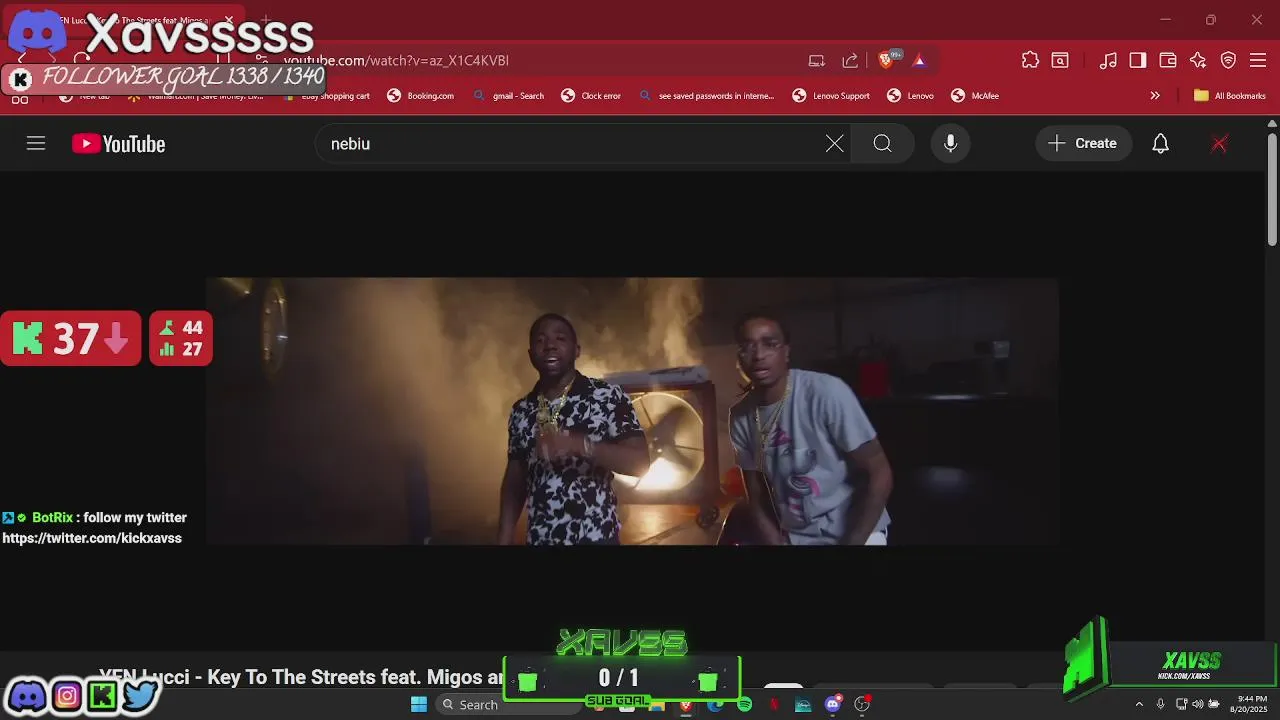
Task: Run the YouTube search magnifier button
Action: coord(882,144)
